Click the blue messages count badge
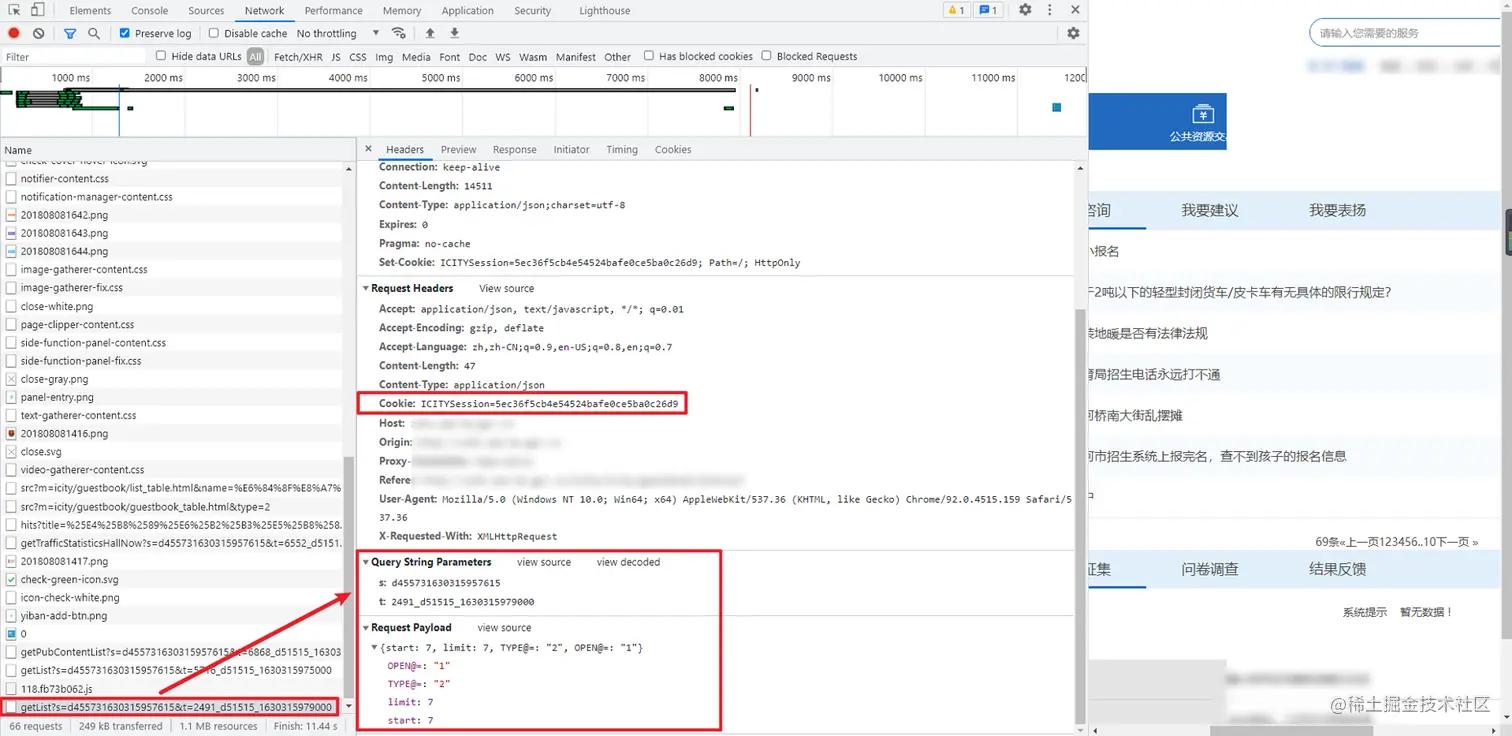This screenshot has width=1512, height=736. coord(988,10)
